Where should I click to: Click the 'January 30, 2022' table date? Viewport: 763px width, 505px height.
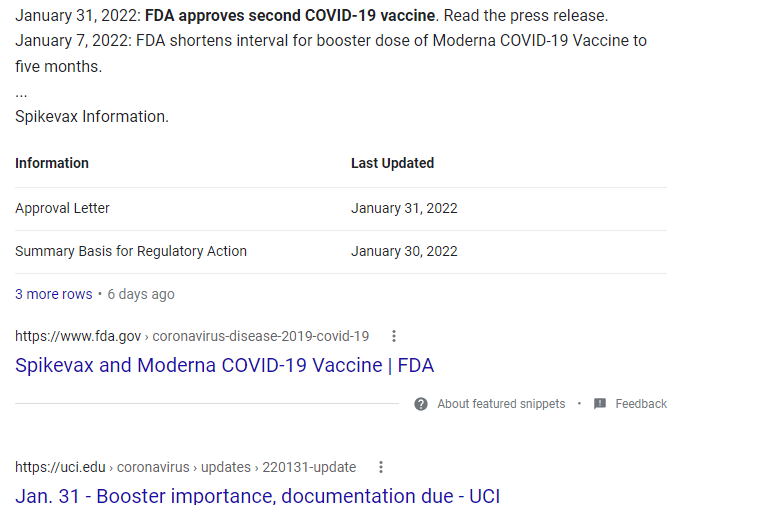click(x=404, y=251)
